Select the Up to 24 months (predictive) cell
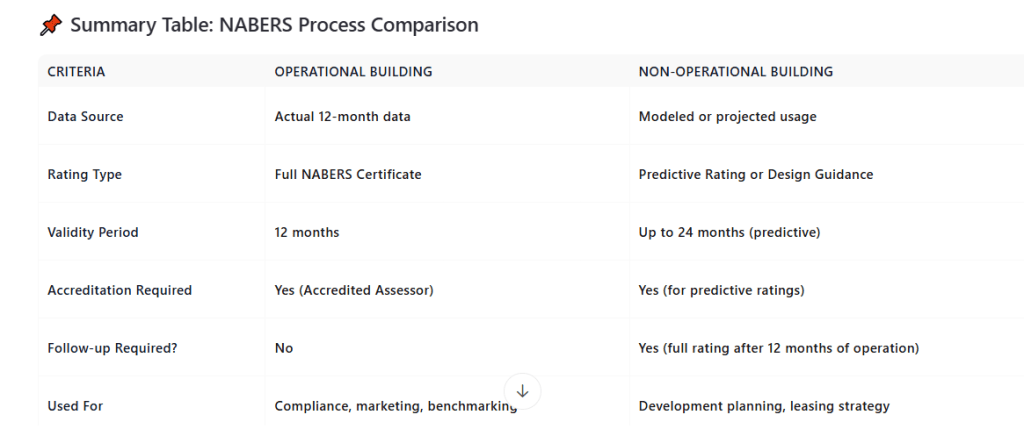Image resolution: width=1024 pixels, height=429 pixels. tap(730, 233)
